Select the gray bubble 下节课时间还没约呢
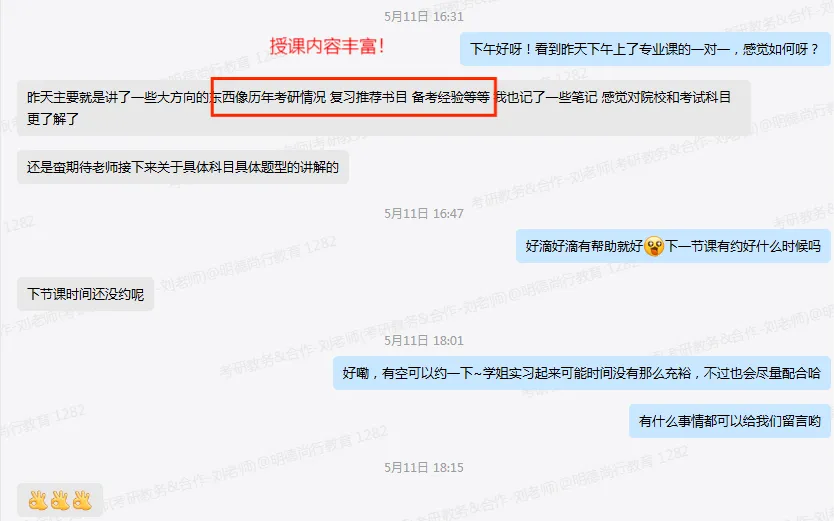The image size is (834, 521). click(86, 294)
